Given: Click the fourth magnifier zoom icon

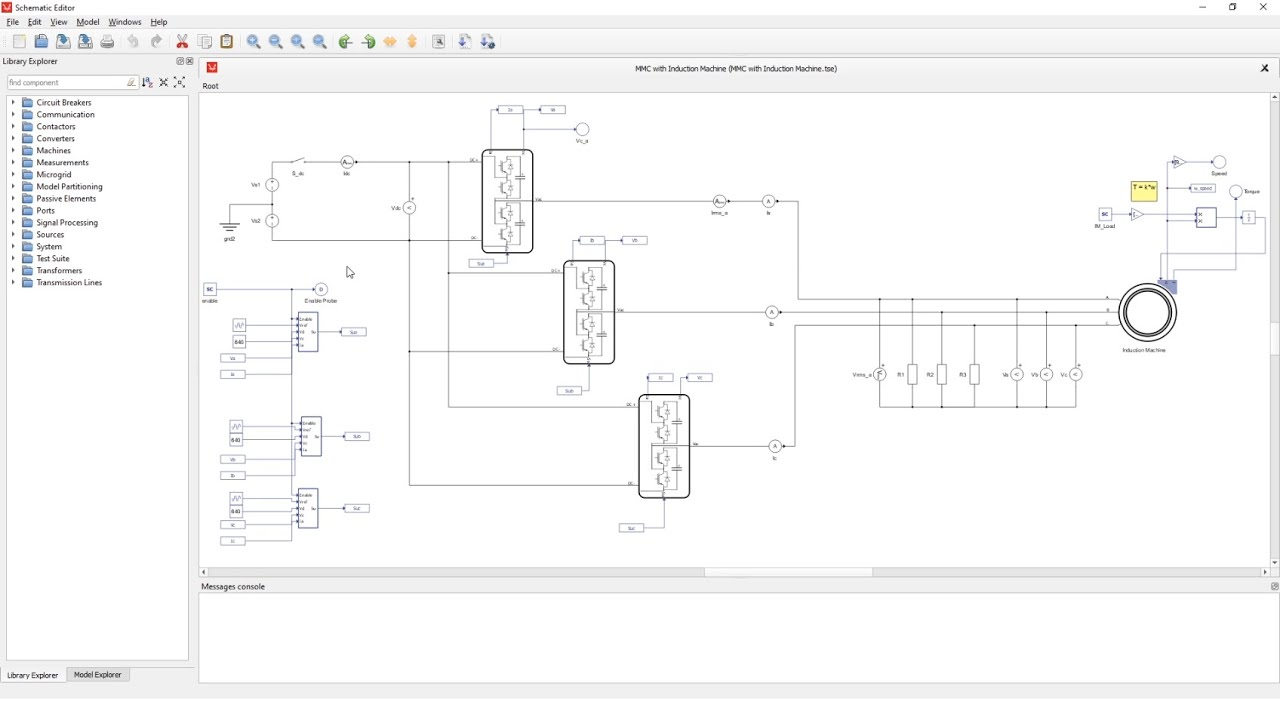Looking at the screenshot, I should [x=320, y=42].
